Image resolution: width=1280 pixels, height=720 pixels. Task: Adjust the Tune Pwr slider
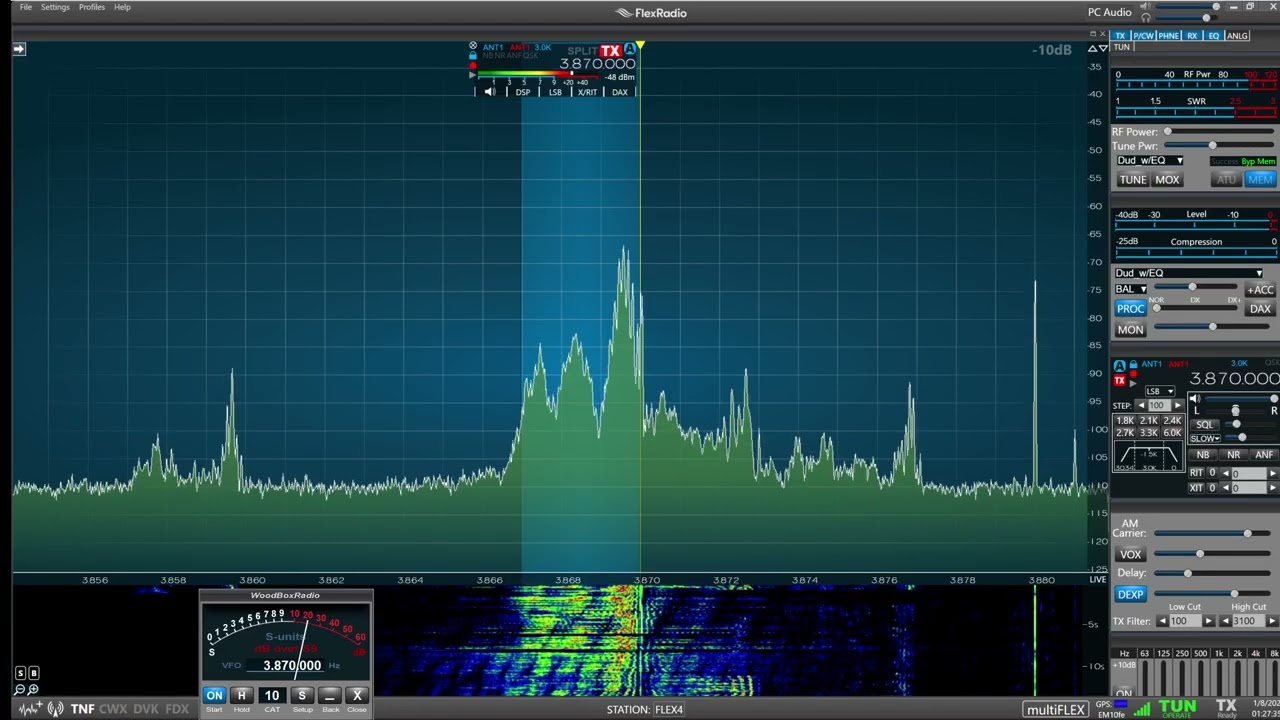(x=1218, y=146)
